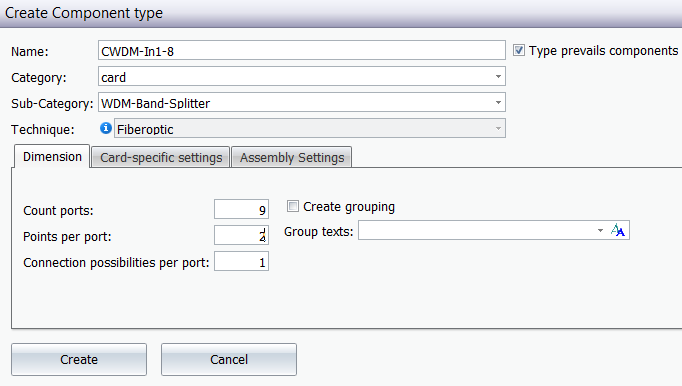This screenshot has width=682, height=386.
Task: Click the Sub-Category: label
Action: pos(52,104)
